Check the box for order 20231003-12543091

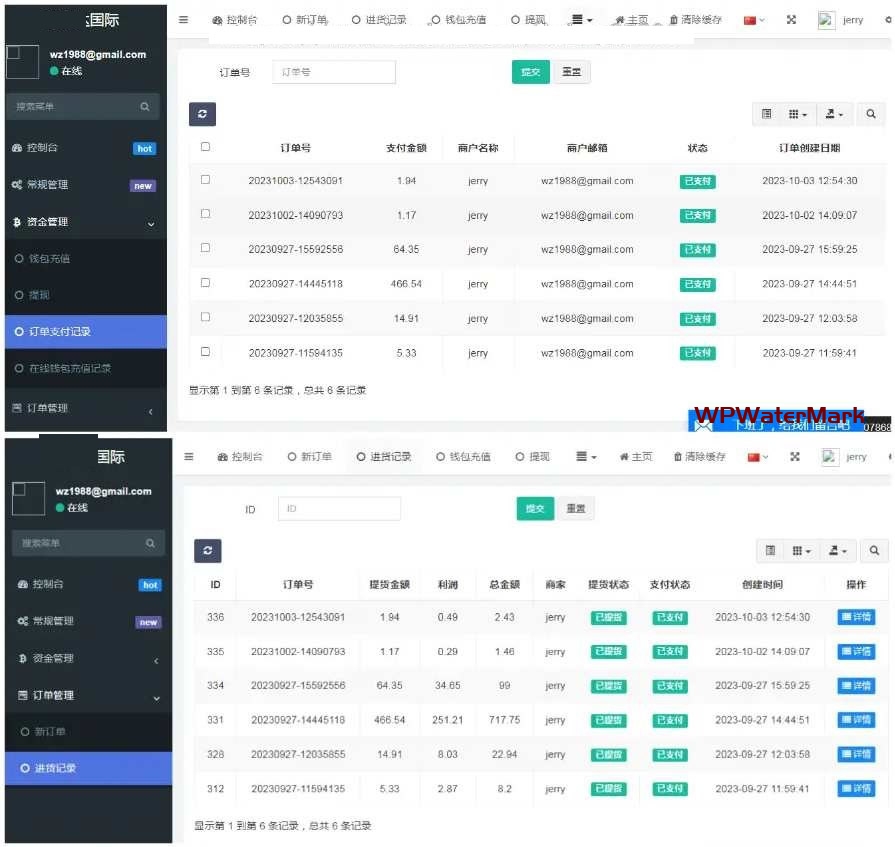pyautogui.click(x=205, y=180)
